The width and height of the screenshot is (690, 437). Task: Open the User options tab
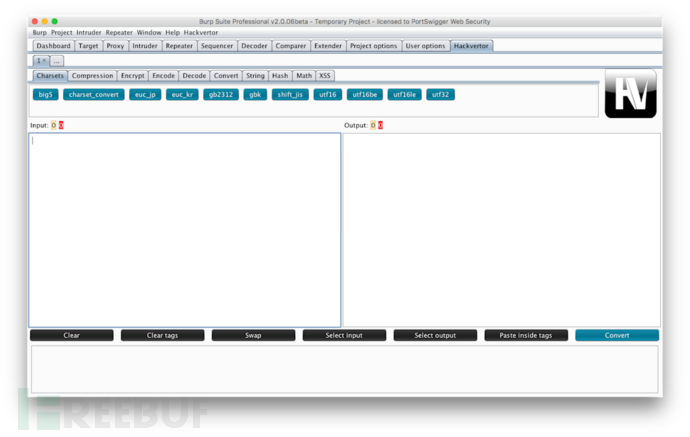(x=425, y=46)
